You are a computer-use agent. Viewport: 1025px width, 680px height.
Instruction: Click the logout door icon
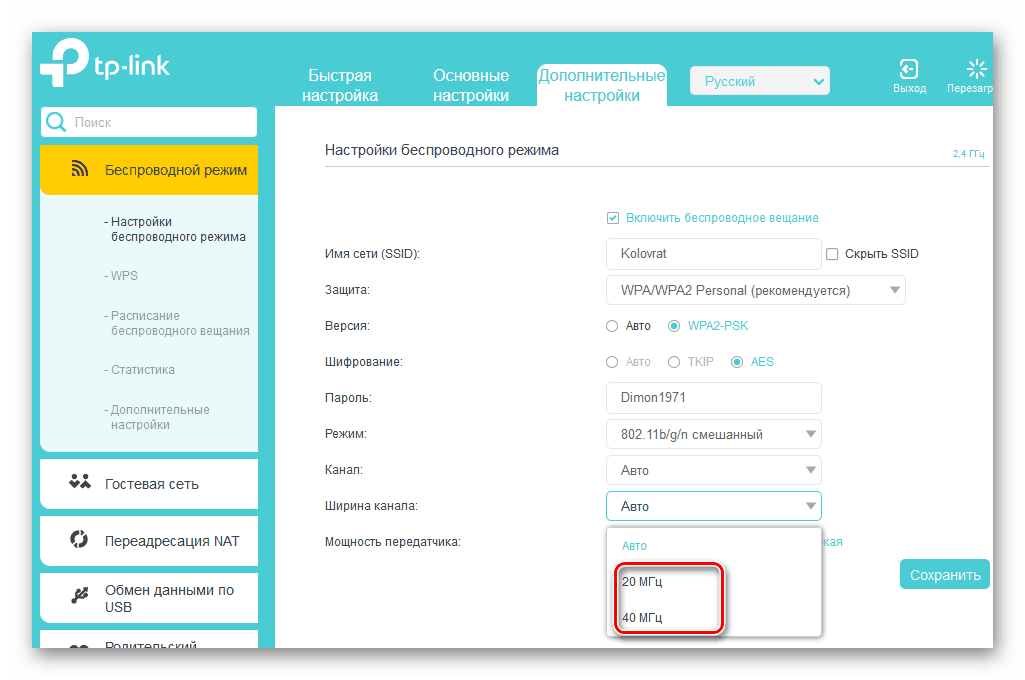point(909,69)
